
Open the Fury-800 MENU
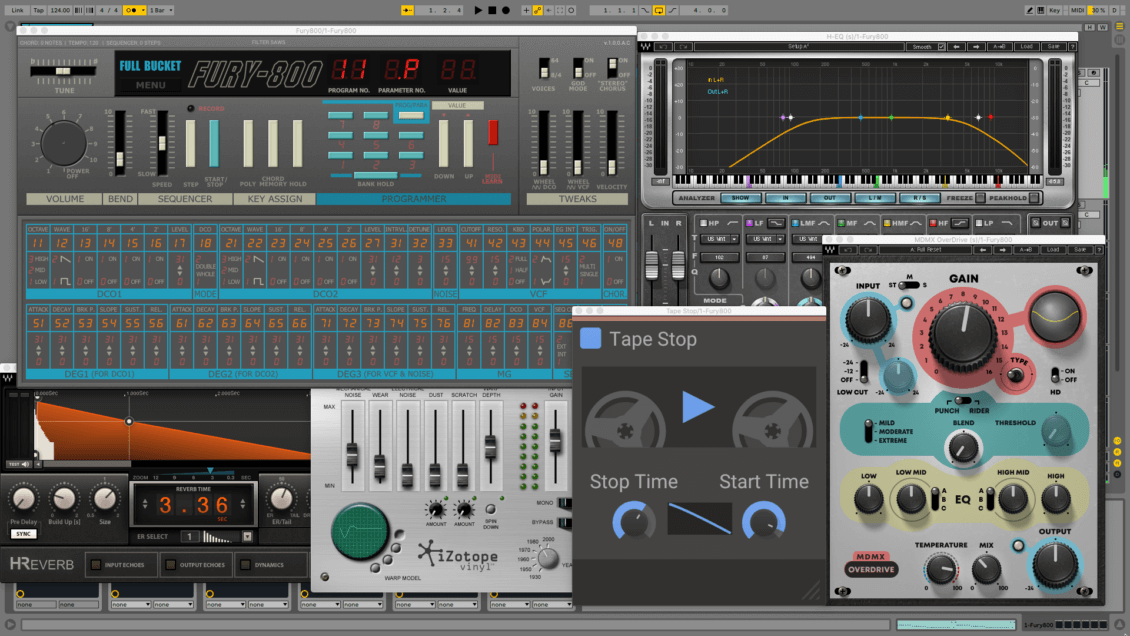151,85
